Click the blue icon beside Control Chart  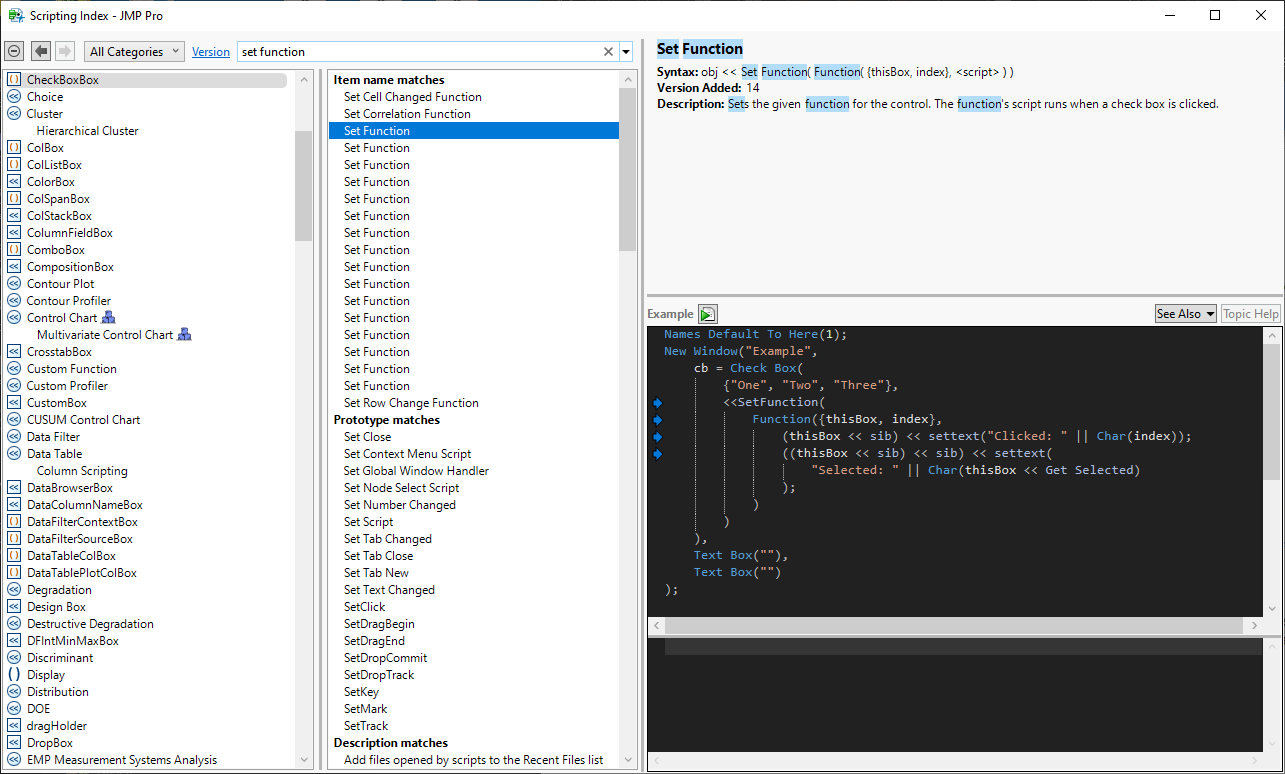click(109, 318)
